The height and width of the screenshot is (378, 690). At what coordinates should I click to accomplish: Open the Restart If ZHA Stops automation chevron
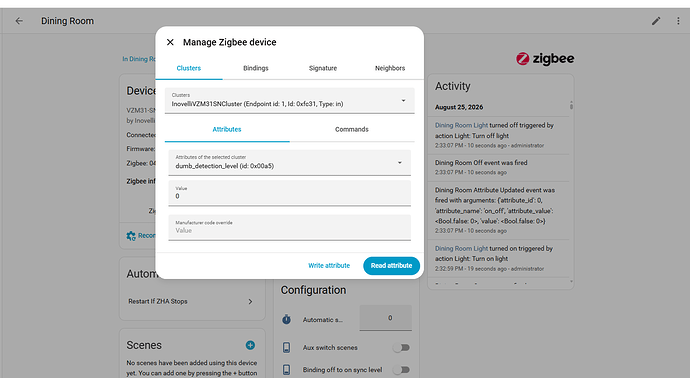pyautogui.click(x=250, y=301)
